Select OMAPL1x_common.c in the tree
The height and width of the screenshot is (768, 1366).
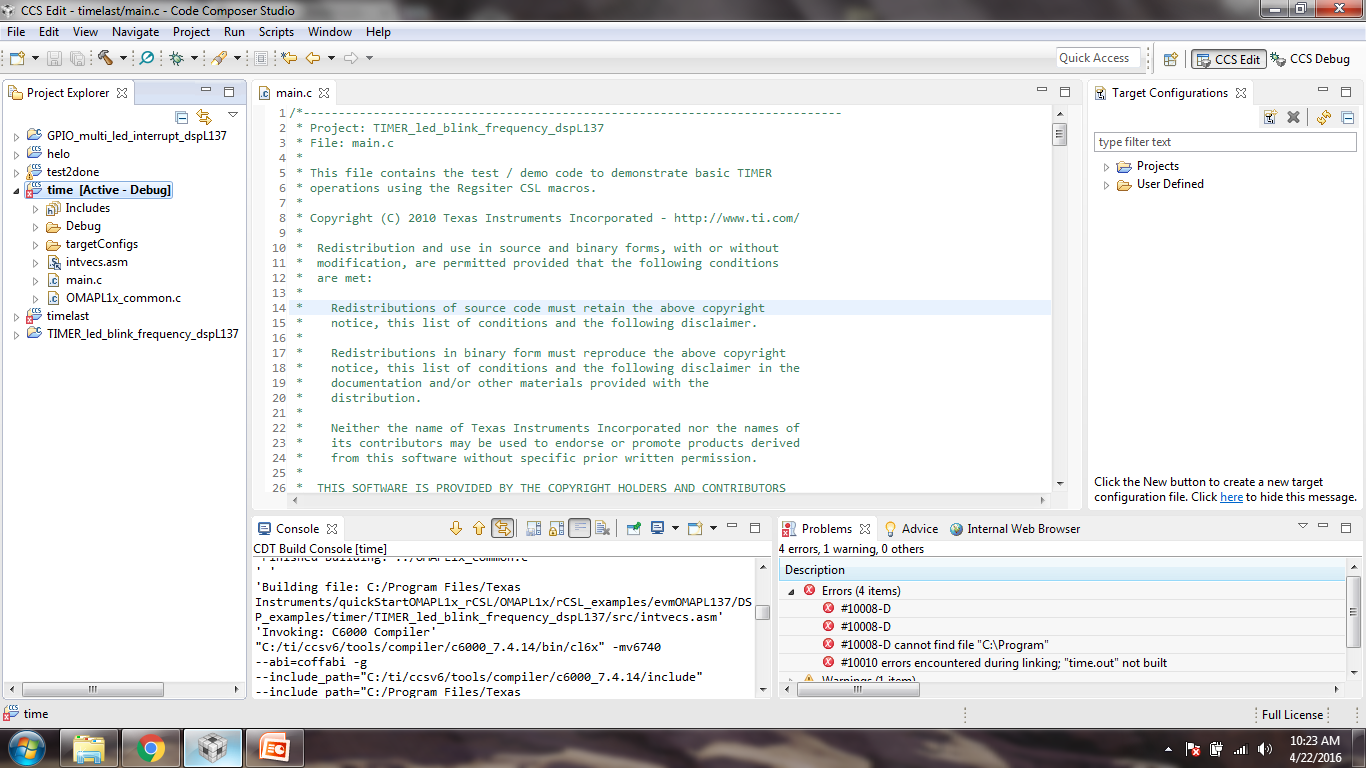[123, 298]
